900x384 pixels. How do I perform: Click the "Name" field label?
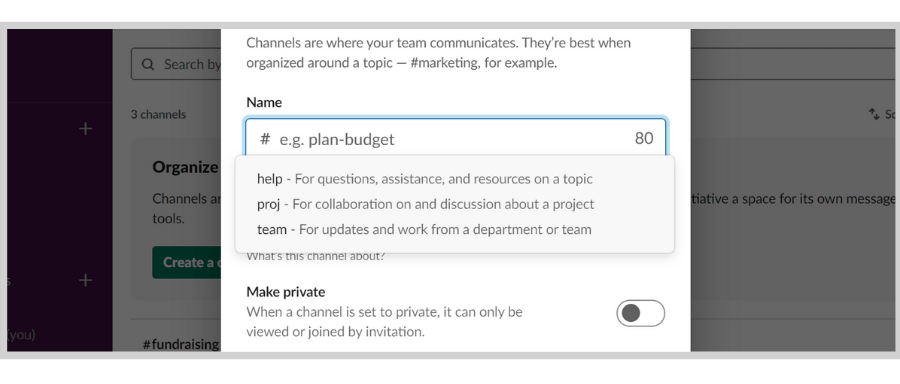click(264, 102)
